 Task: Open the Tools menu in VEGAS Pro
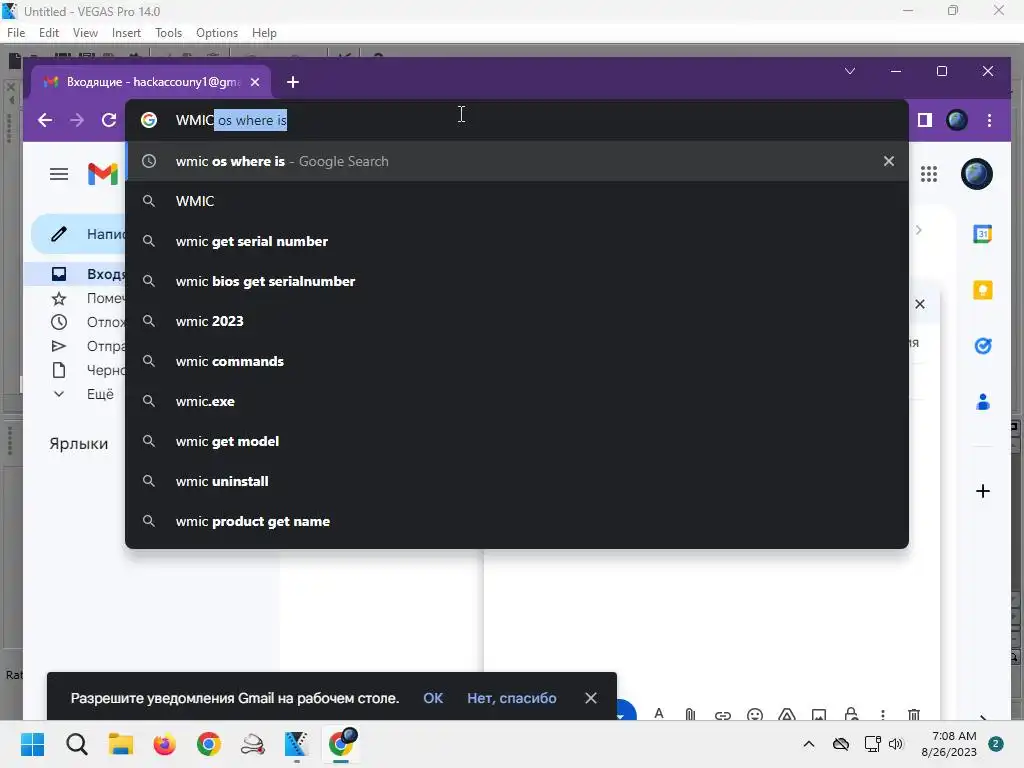point(168,33)
